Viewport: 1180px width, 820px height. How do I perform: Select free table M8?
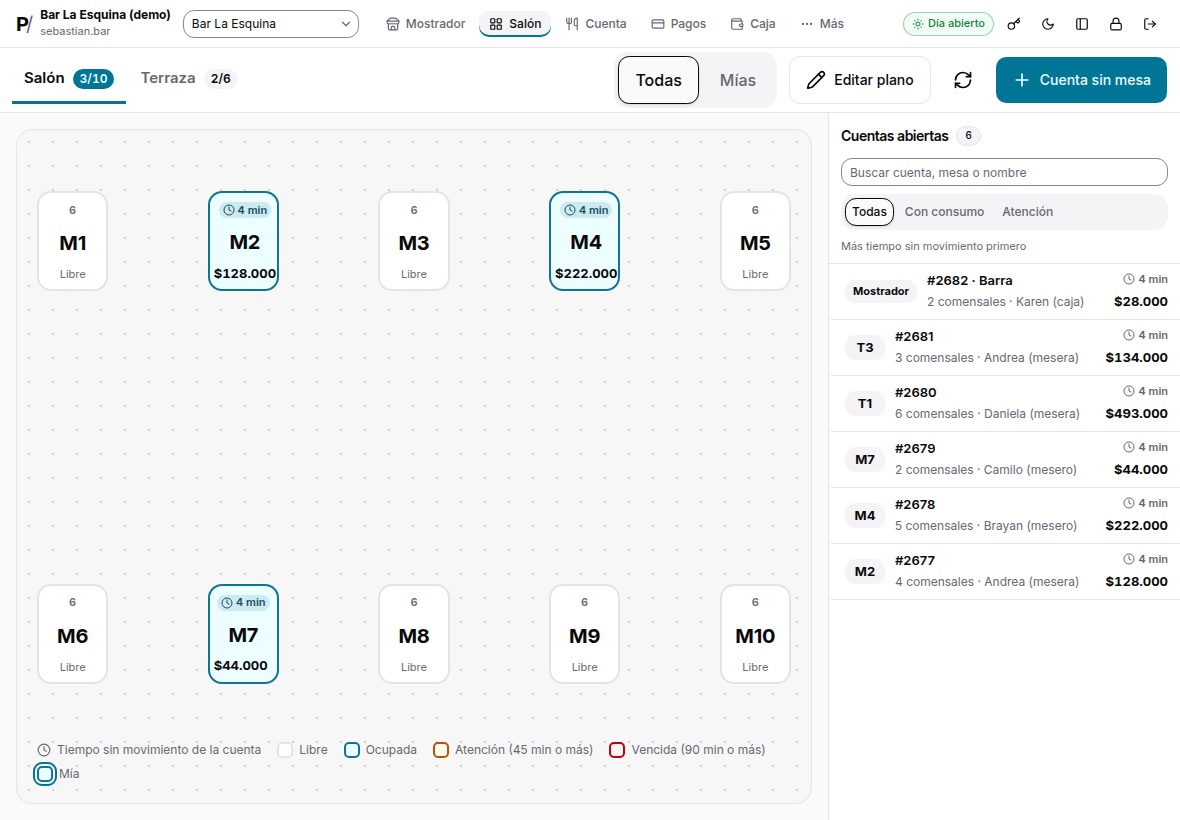pos(414,634)
